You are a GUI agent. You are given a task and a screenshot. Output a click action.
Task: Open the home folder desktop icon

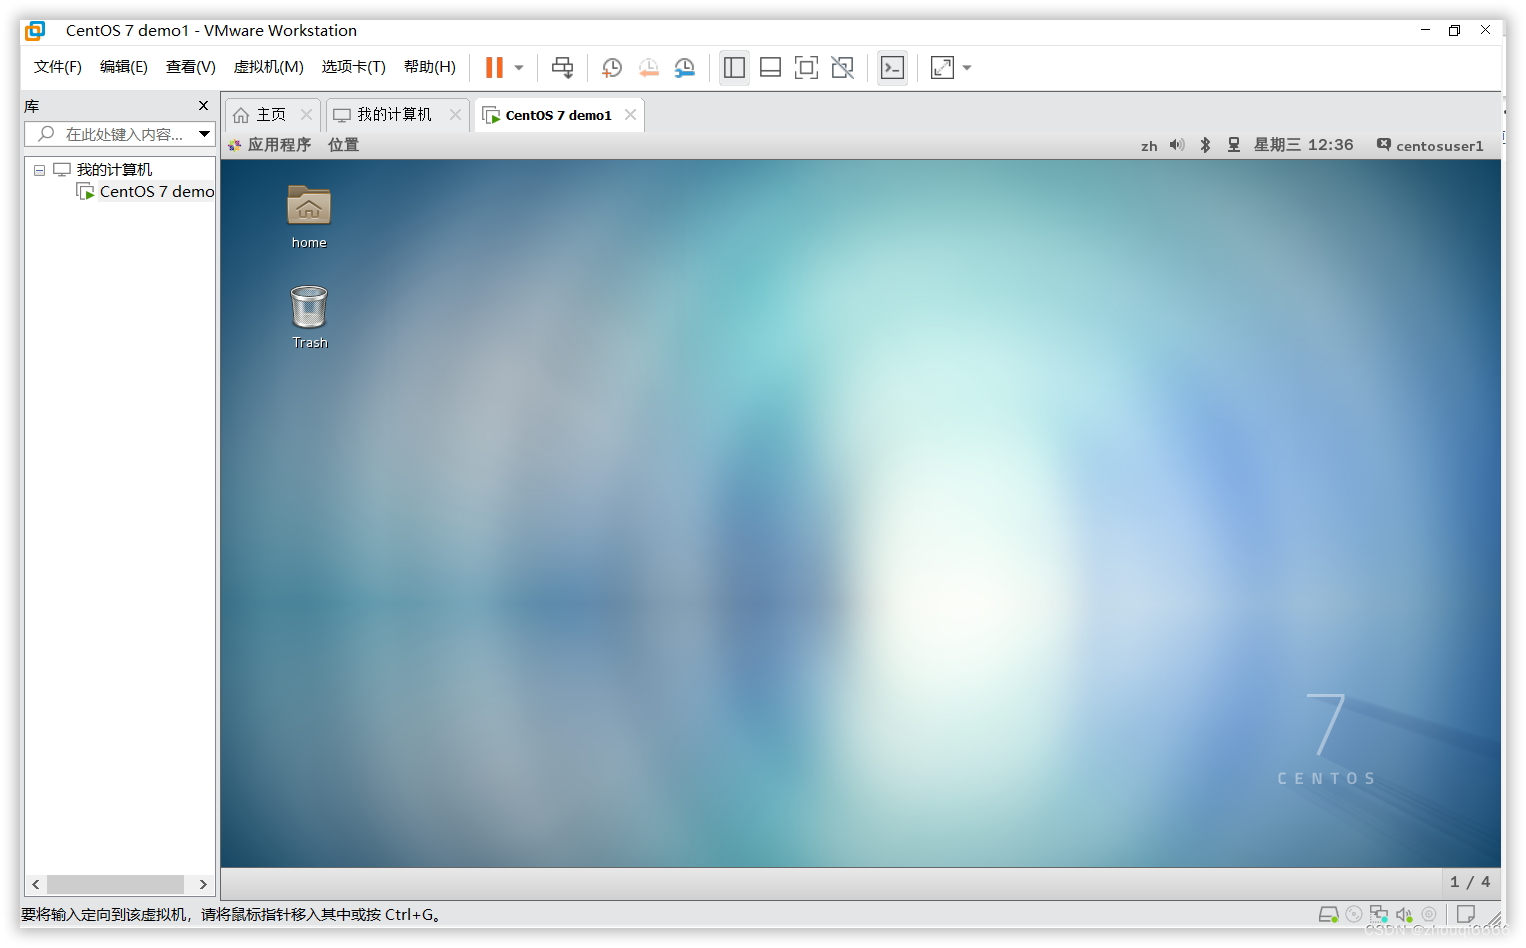pyautogui.click(x=309, y=217)
